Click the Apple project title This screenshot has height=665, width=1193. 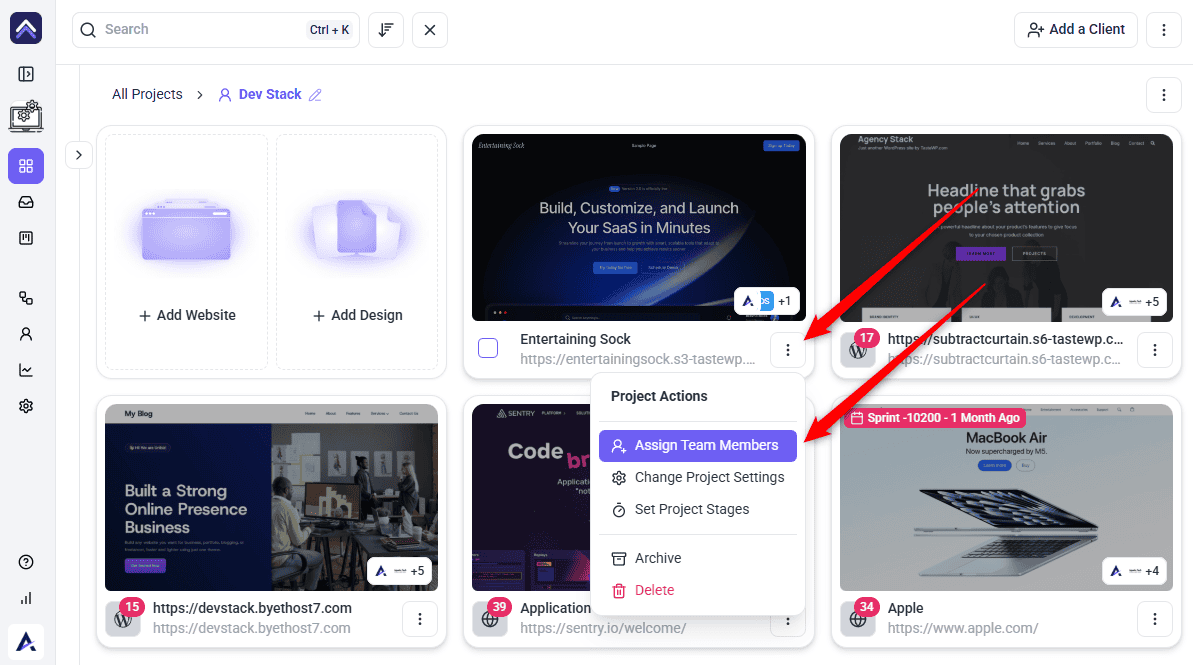tap(905, 608)
